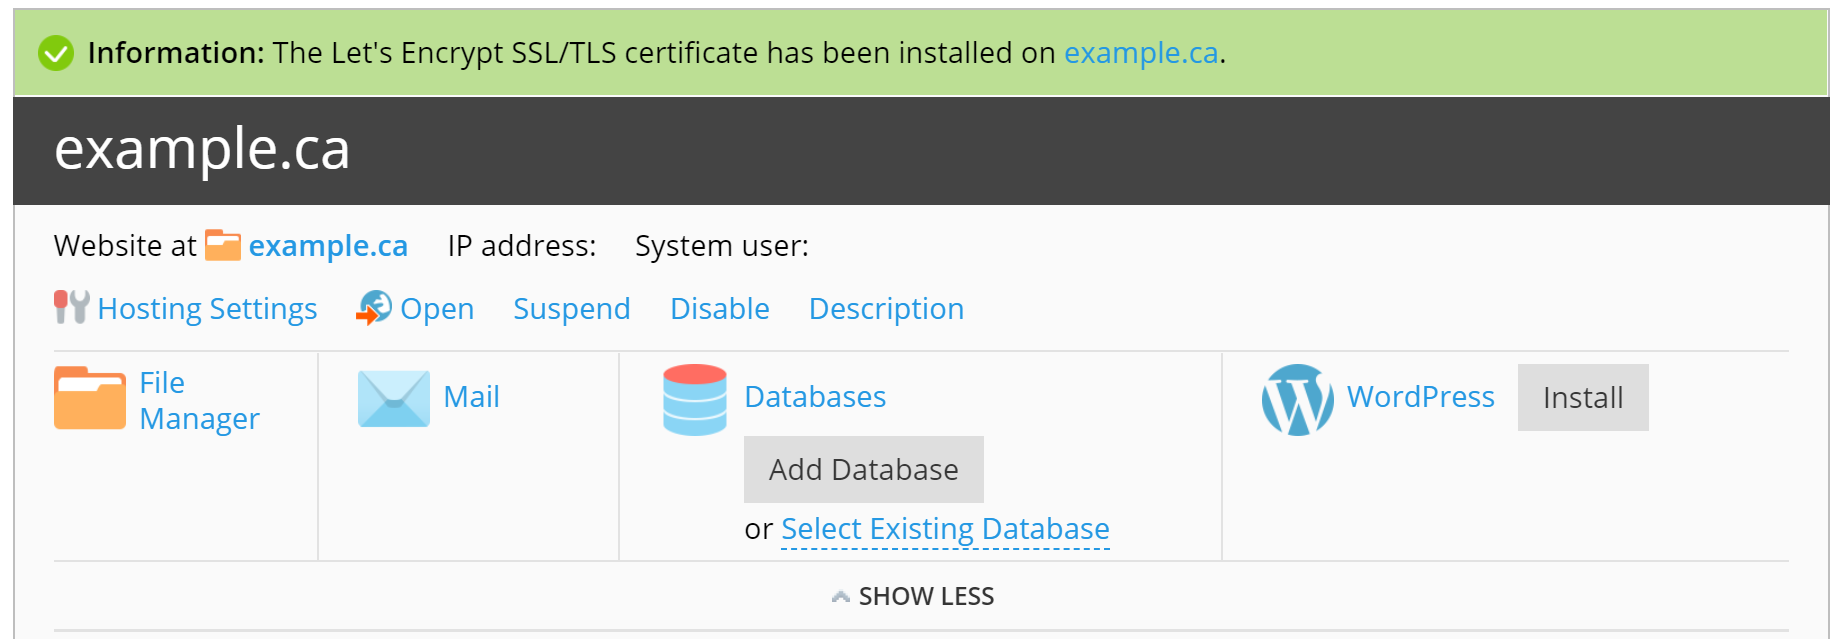Click the globe icon next to Open
This screenshot has width=1838, height=639.
click(x=374, y=308)
